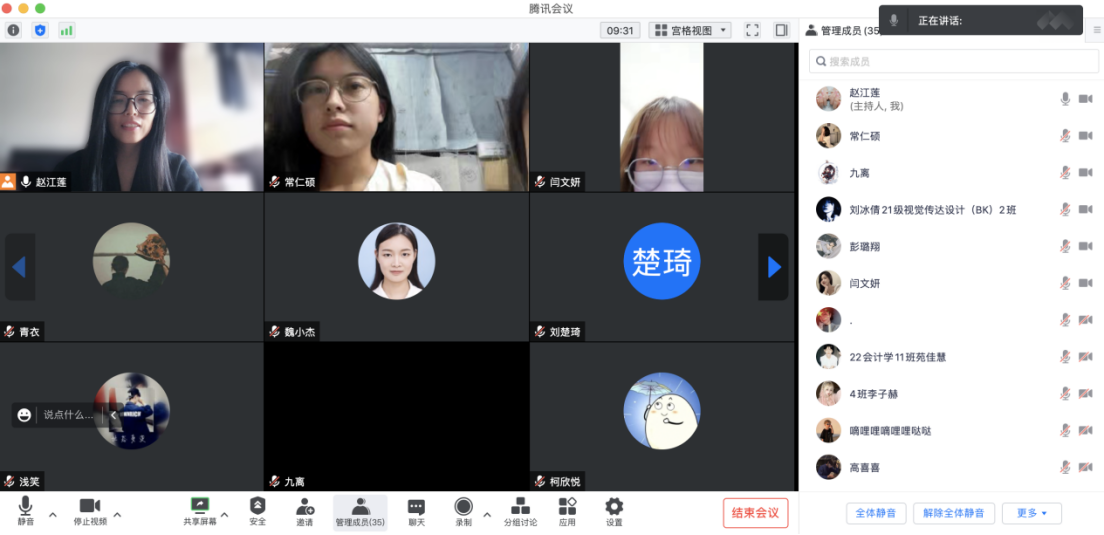Go to next page of video grid
This screenshot has width=1104, height=535.
click(773, 267)
